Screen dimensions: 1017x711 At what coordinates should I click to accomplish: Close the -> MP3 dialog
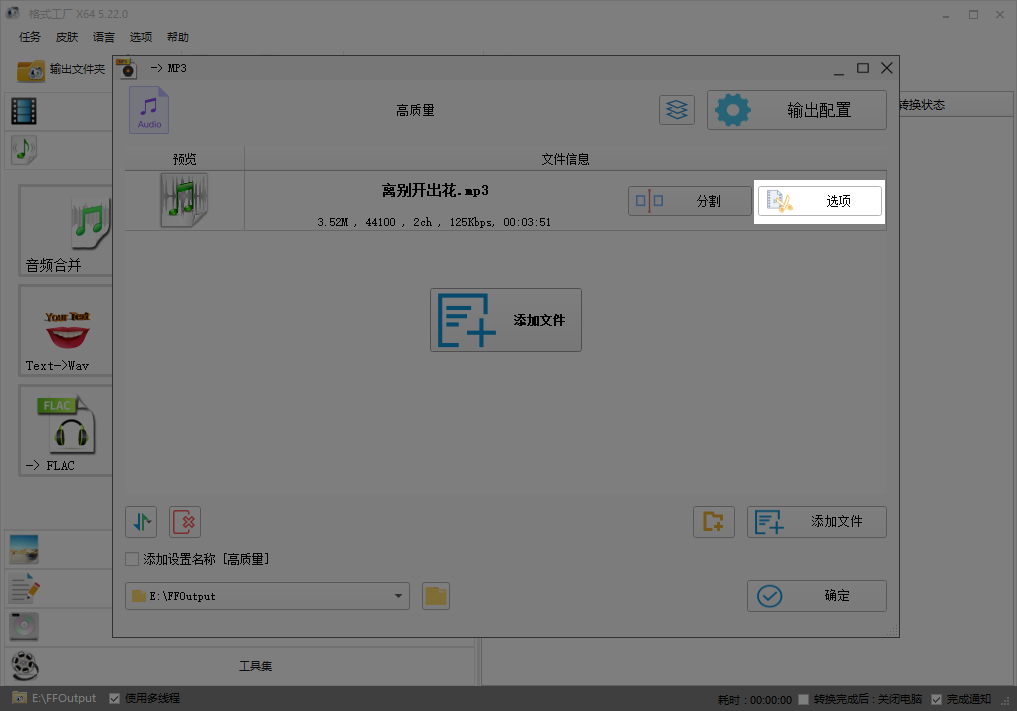pos(887,68)
